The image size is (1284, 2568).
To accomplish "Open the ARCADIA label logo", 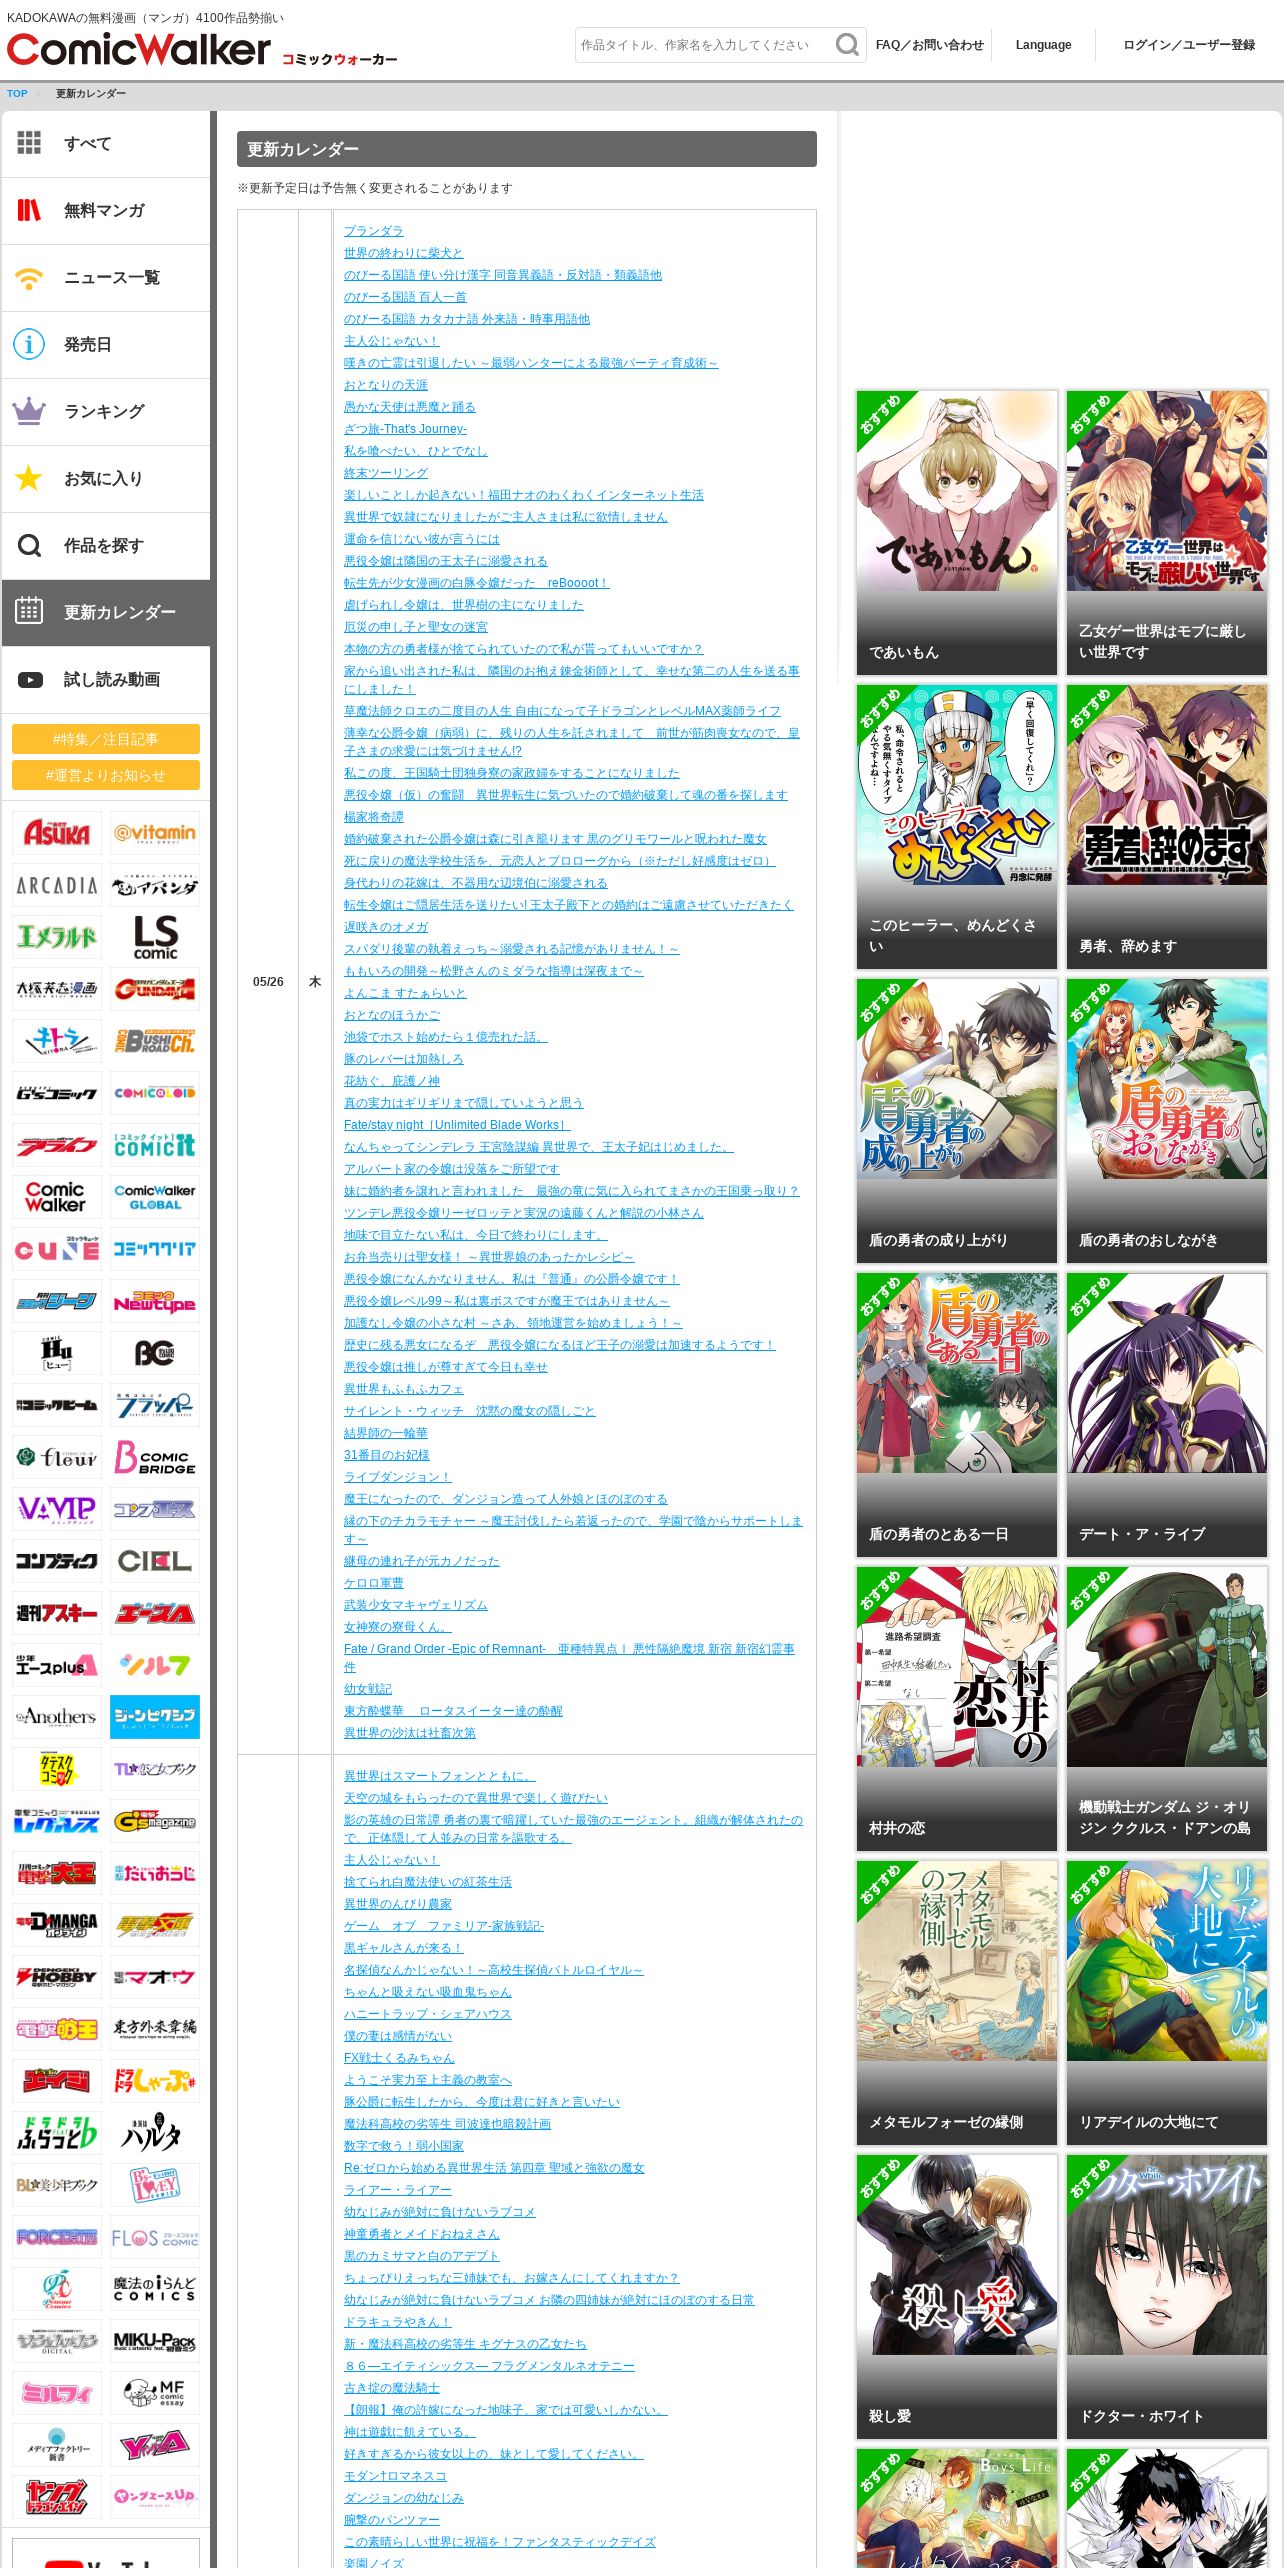I will [x=57, y=885].
